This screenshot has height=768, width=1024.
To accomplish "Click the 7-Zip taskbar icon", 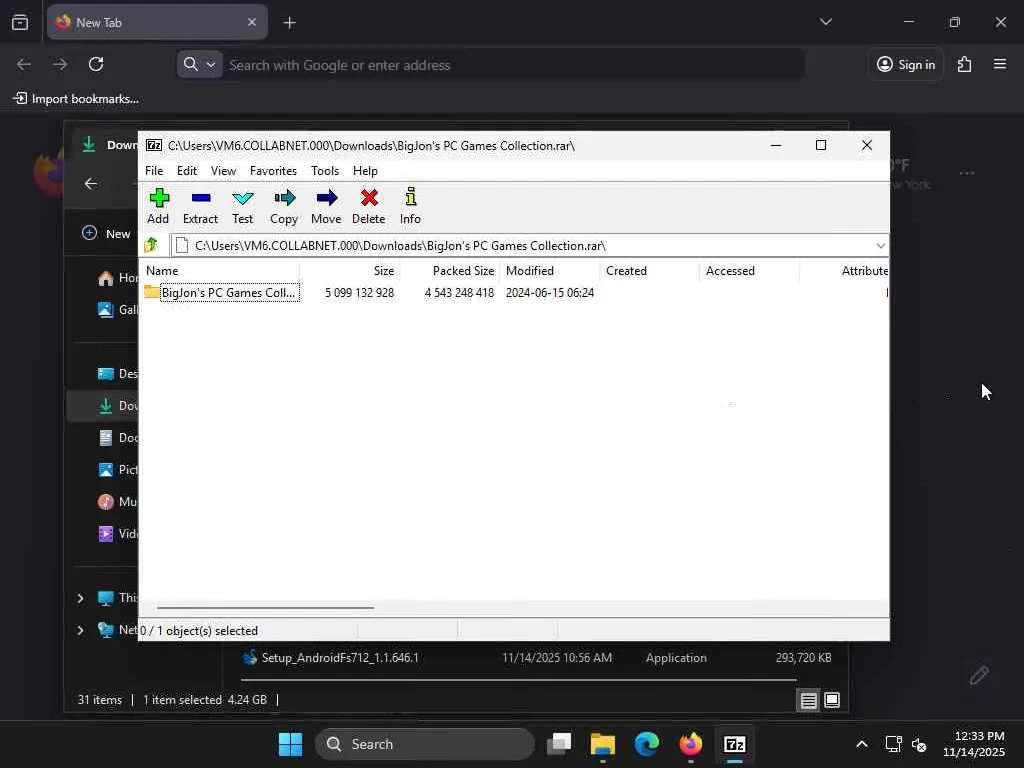I will coord(734,744).
